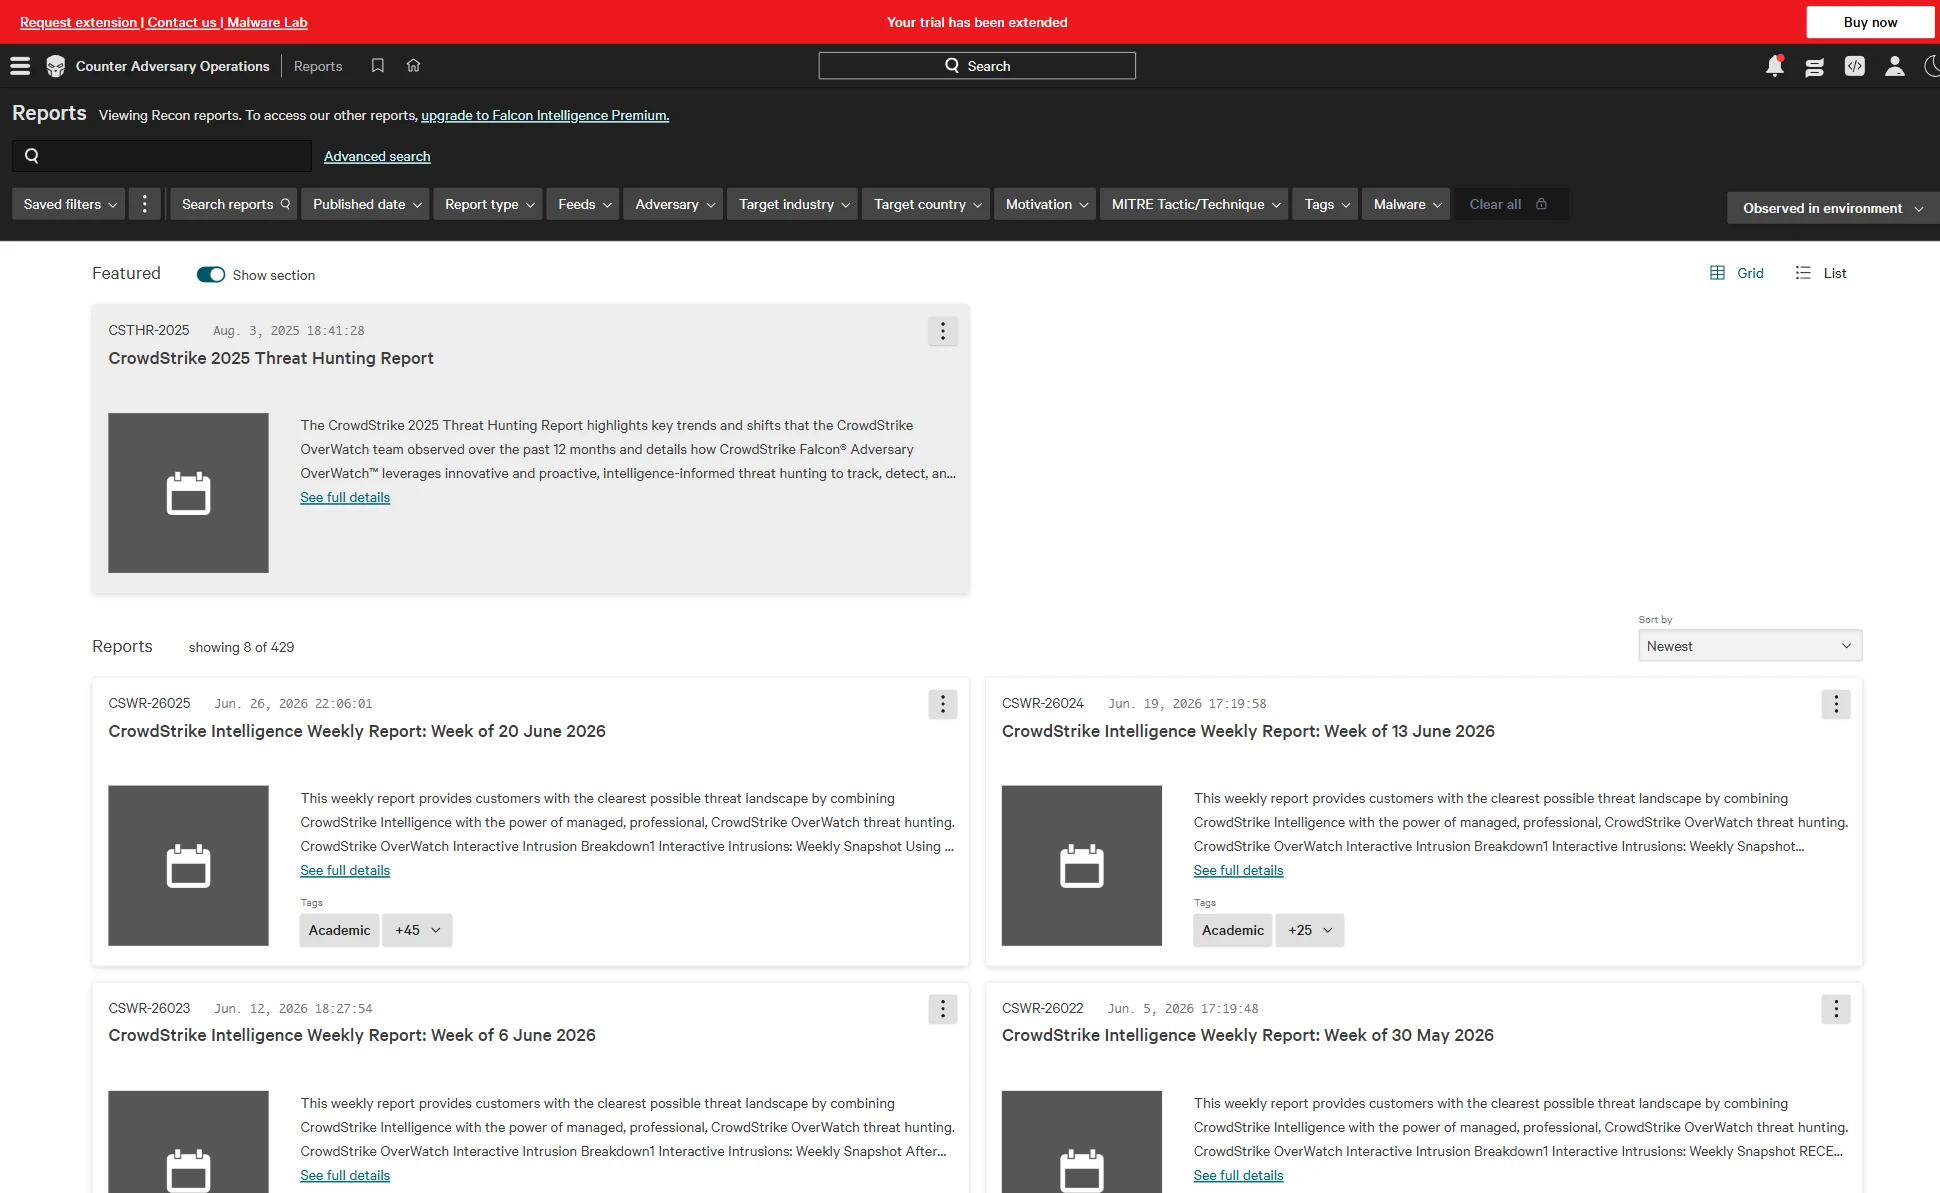This screenshot has height=1193, width=1940.
Task: Click the Academic tag on CSWR-26024
Action: tap(1232, 930)
